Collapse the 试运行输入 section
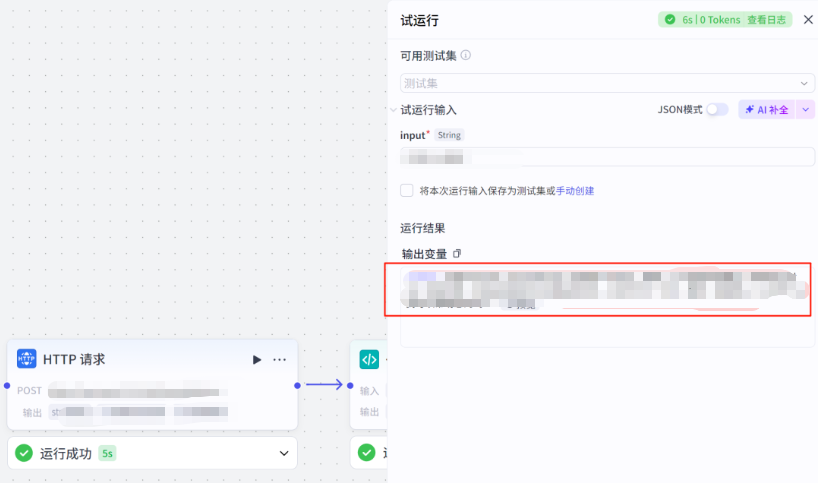This screenshot has width=831, height=483. [x=392, y=110]
